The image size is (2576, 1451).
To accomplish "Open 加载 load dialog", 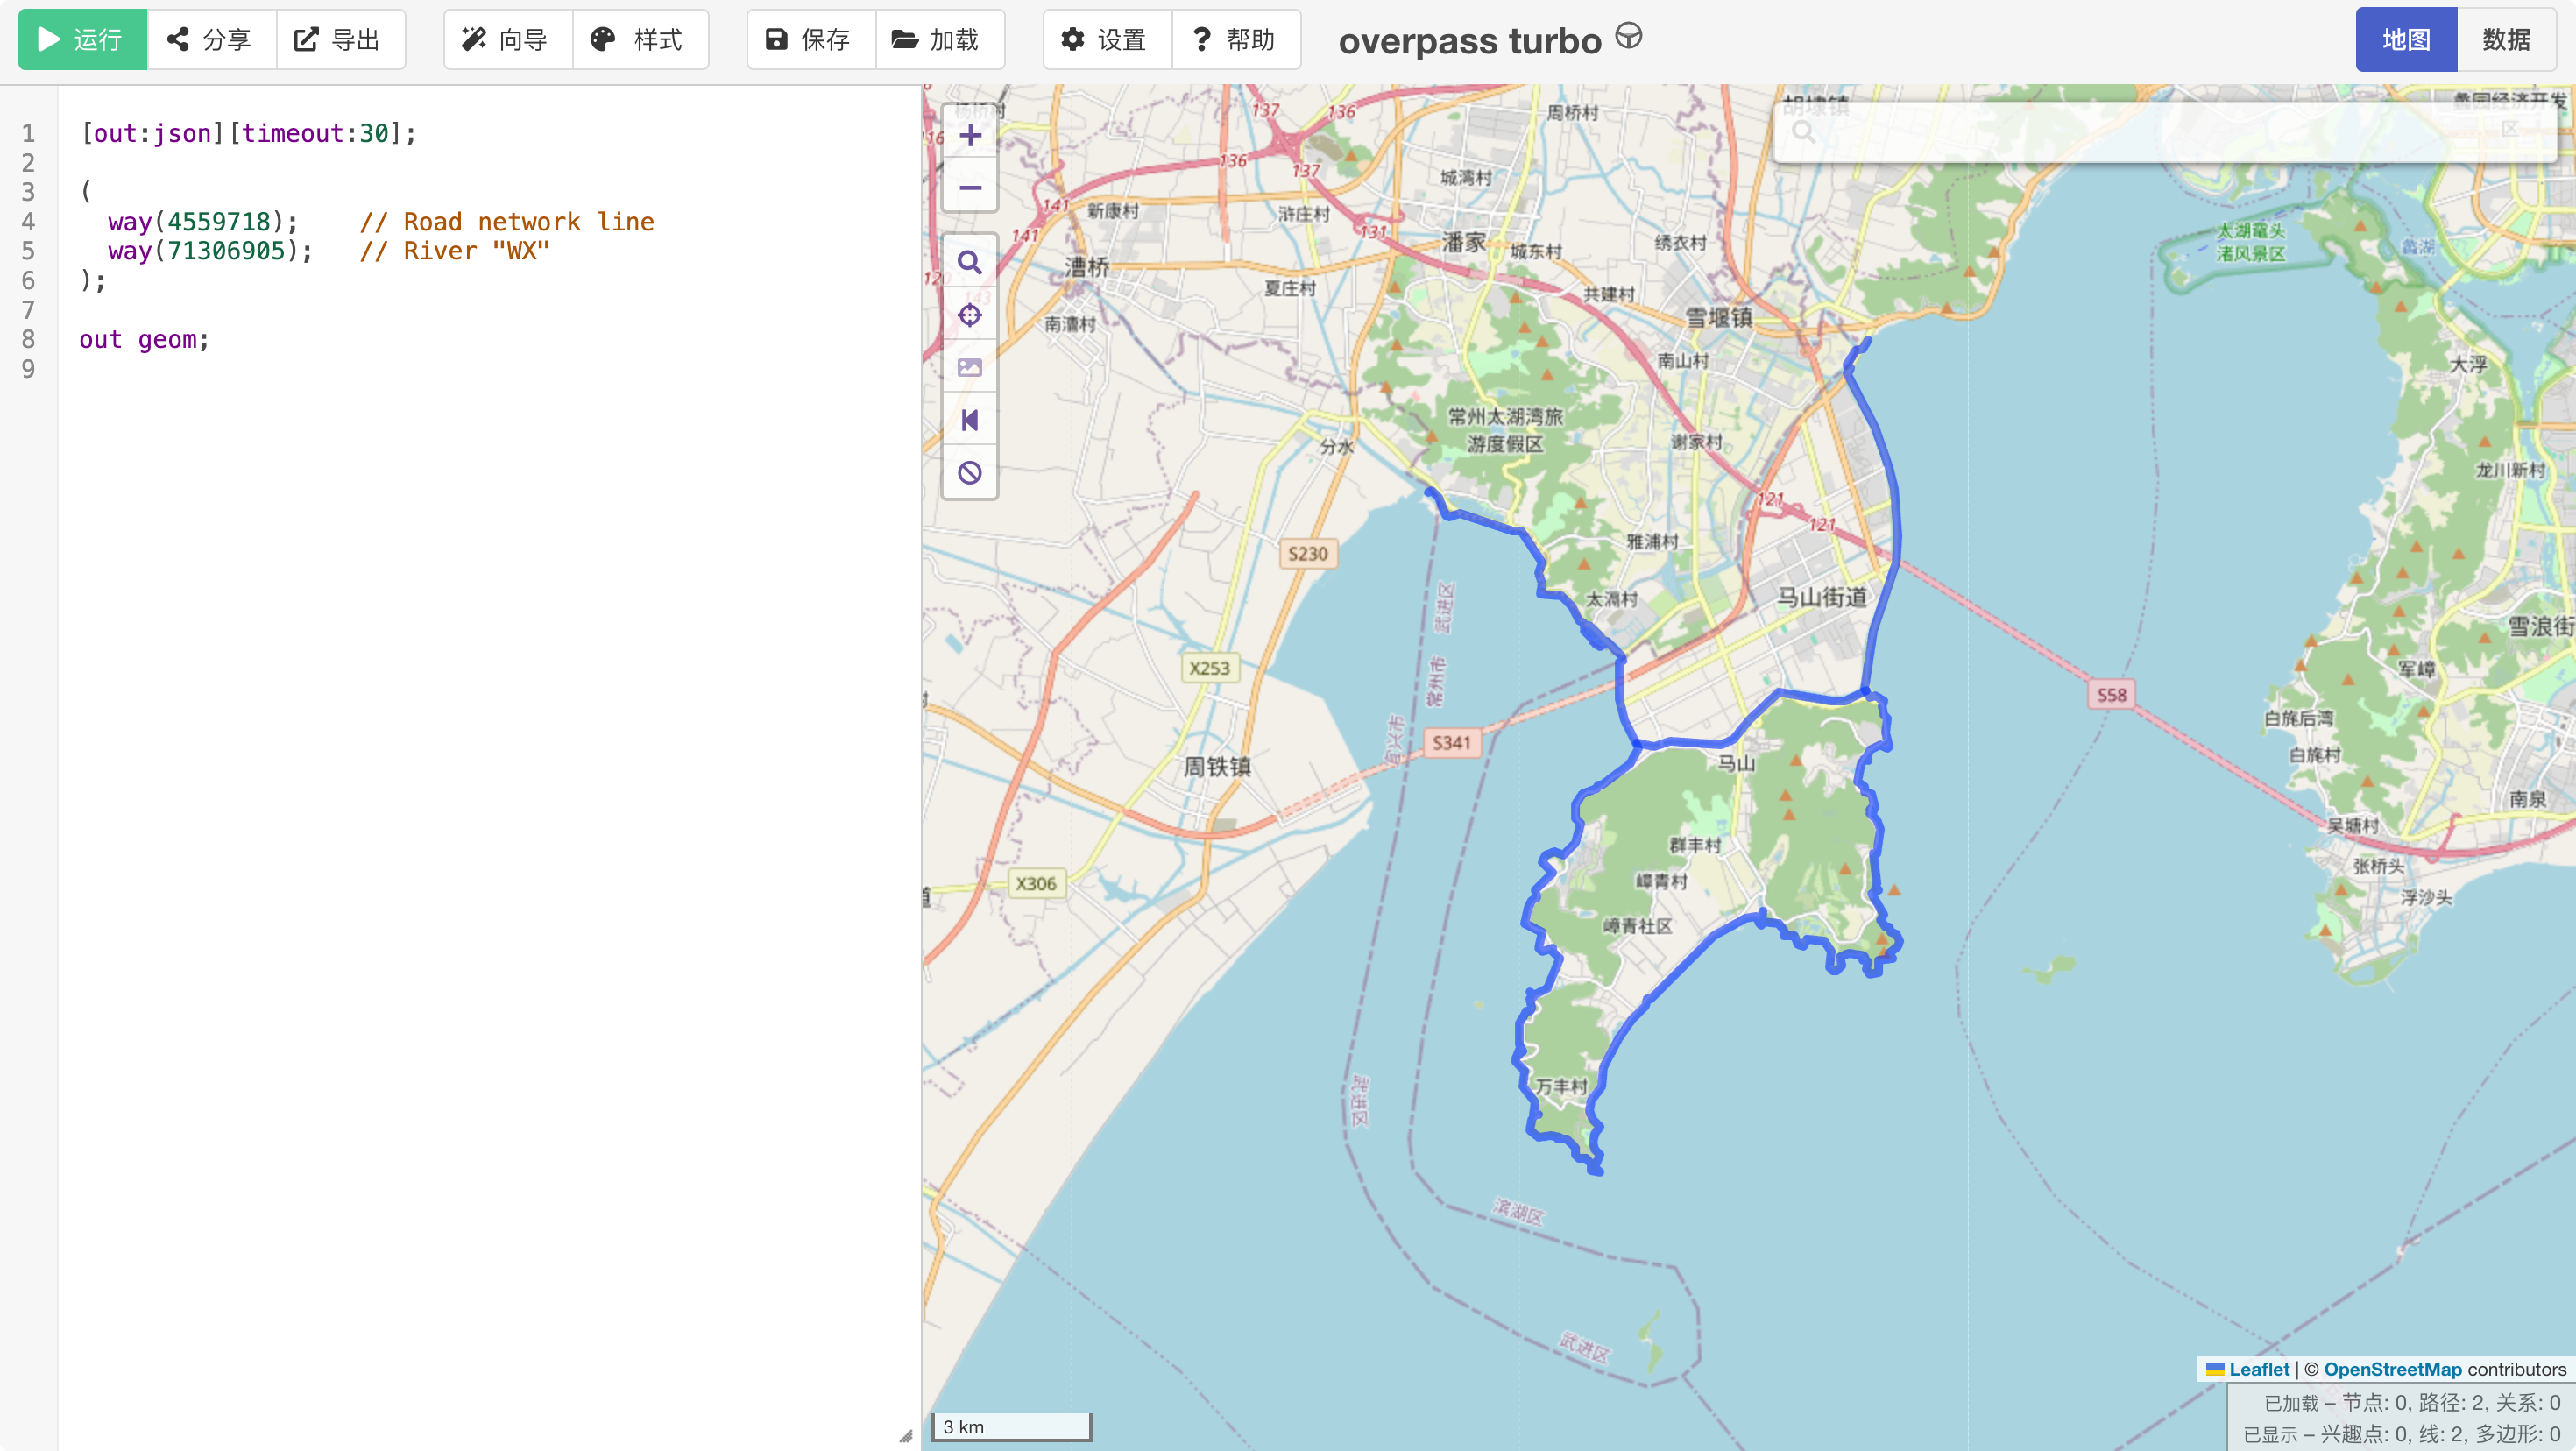I will (939, 40).
